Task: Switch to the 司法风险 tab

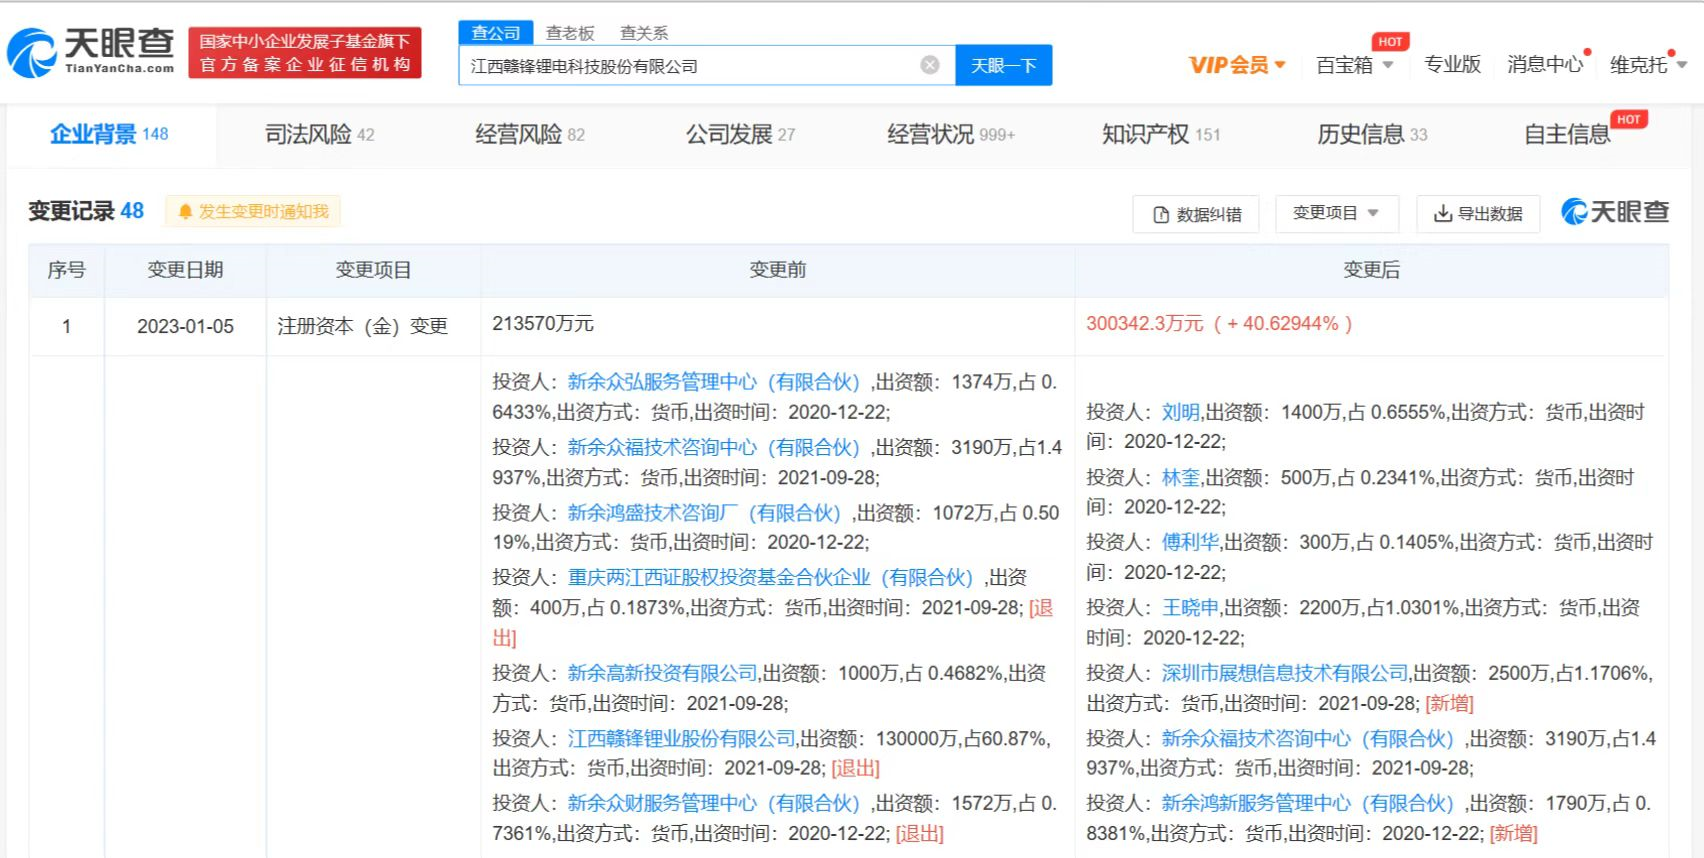Action: pyautogui.click(x=319, y=134)
